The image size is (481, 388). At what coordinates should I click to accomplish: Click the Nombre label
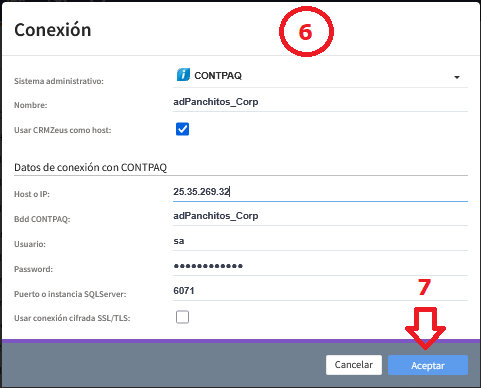click(x=30, y=105)
